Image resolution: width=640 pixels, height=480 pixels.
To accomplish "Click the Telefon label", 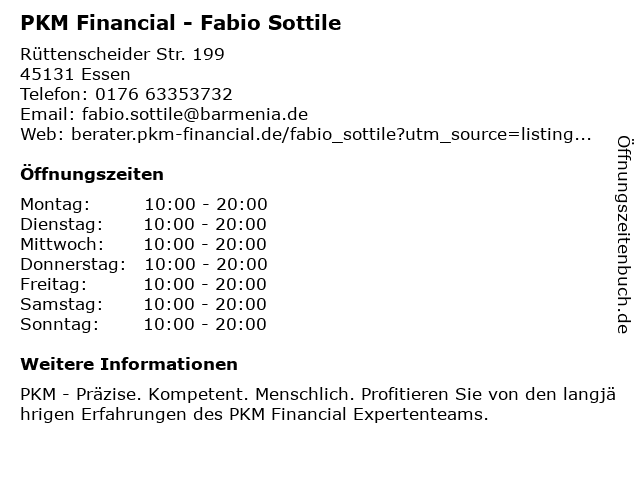I will click(x=54, y=94).
